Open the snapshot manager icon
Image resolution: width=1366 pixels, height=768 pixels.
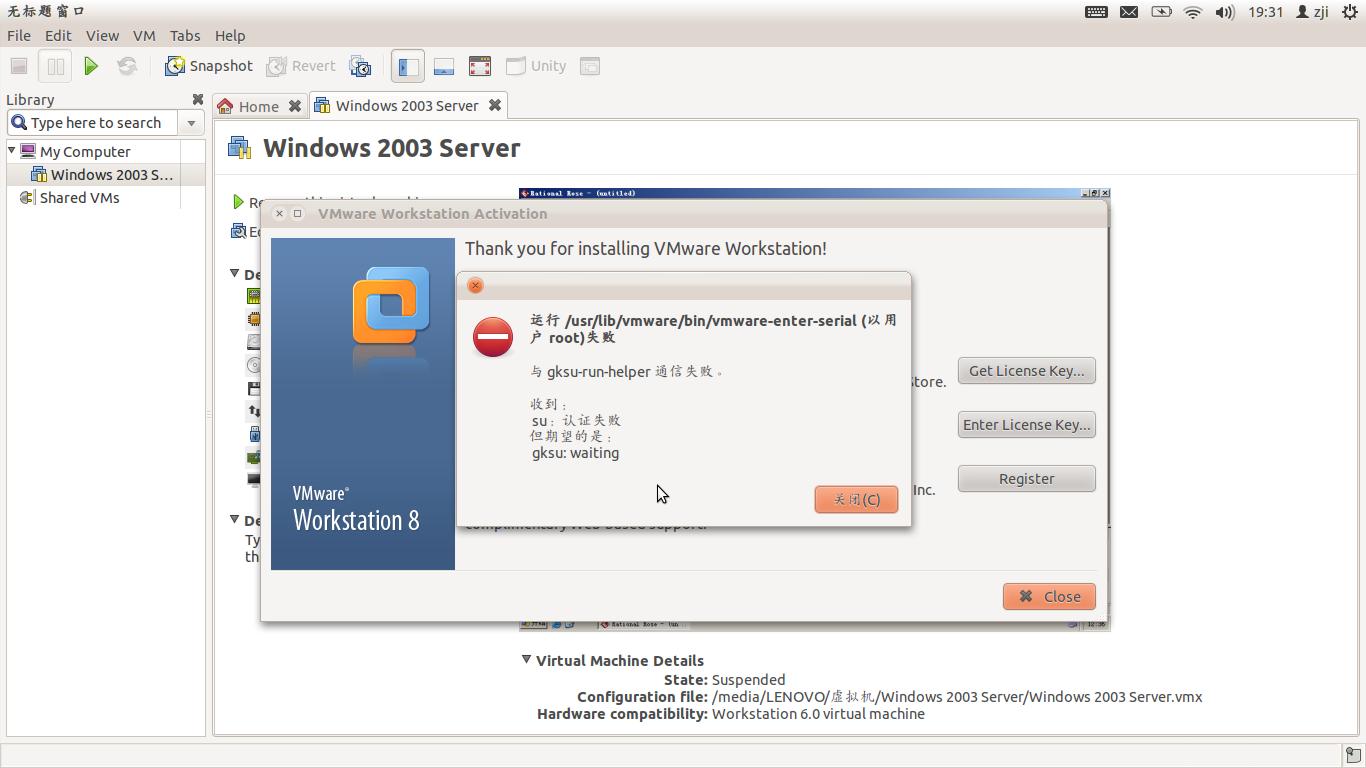pyautogui.click(x=360, y=66)
